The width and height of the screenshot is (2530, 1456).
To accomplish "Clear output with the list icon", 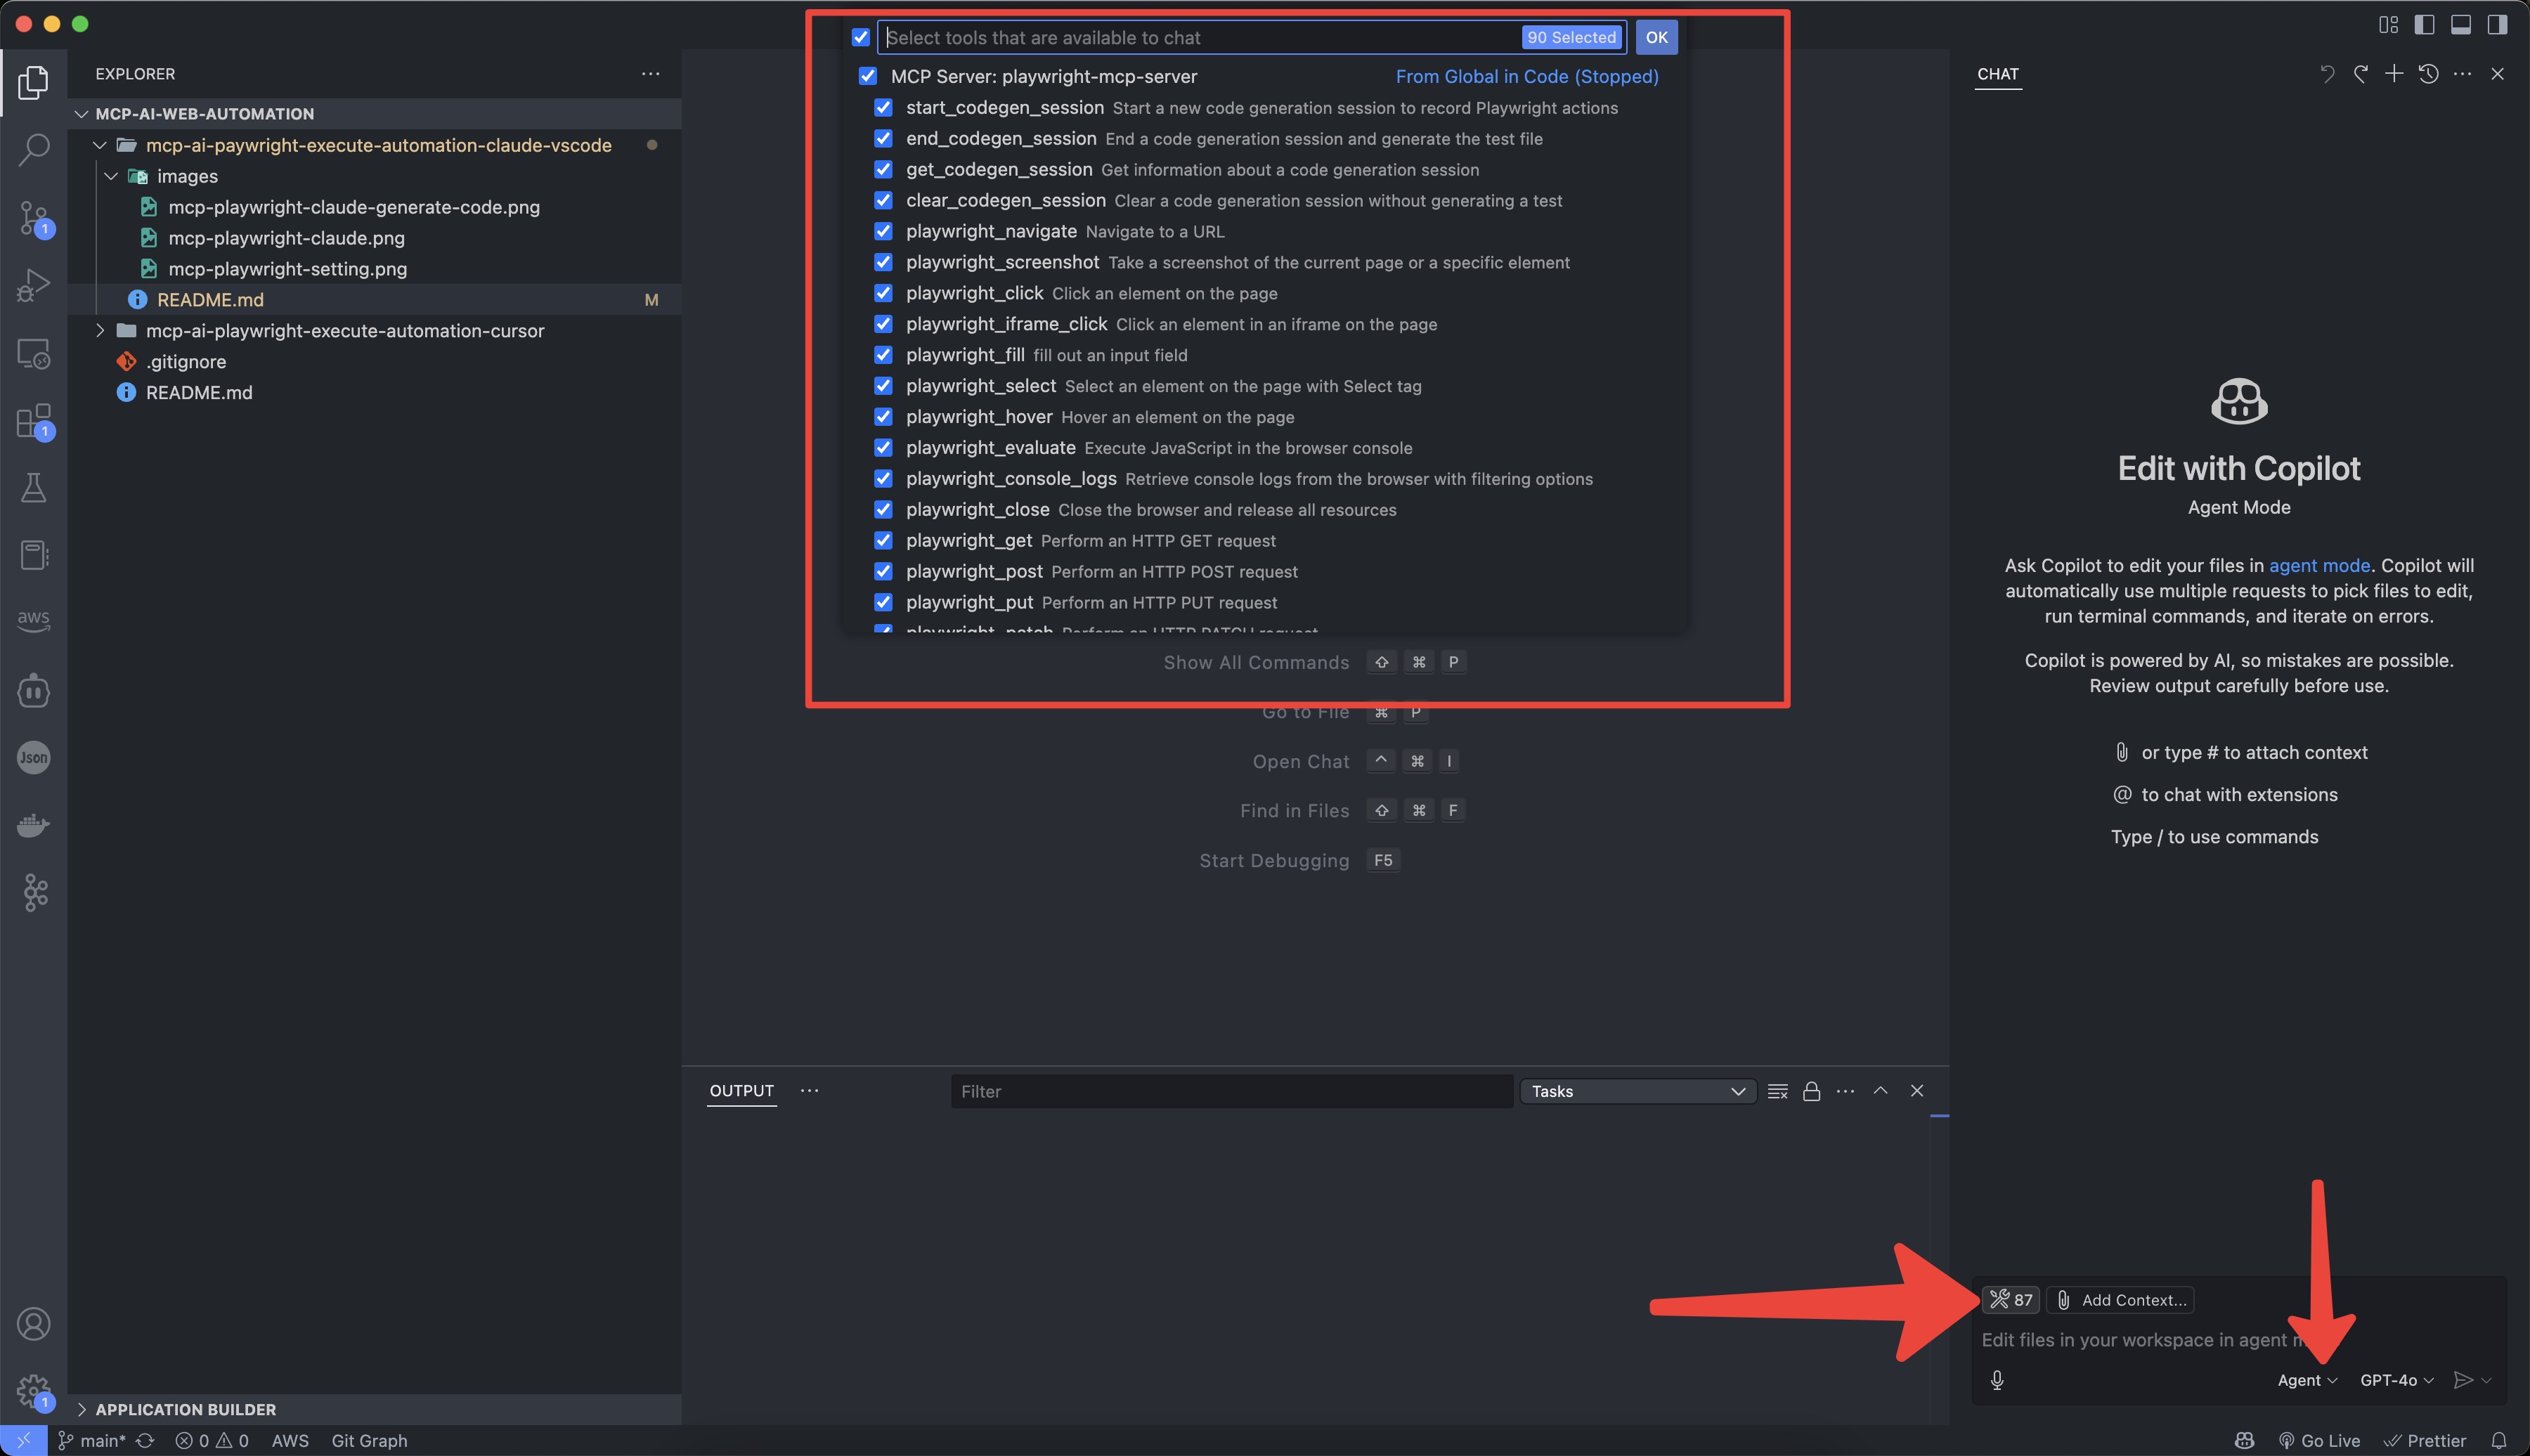I will [1777, 1091].
